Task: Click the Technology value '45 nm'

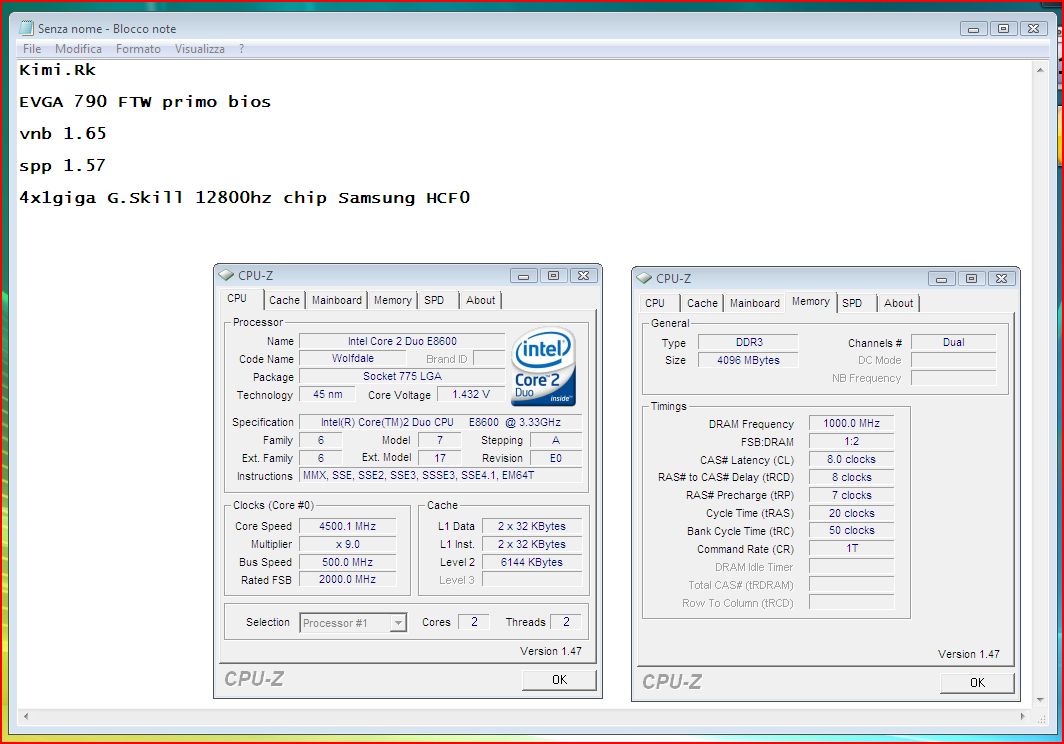Action: [x=327, y=394]
